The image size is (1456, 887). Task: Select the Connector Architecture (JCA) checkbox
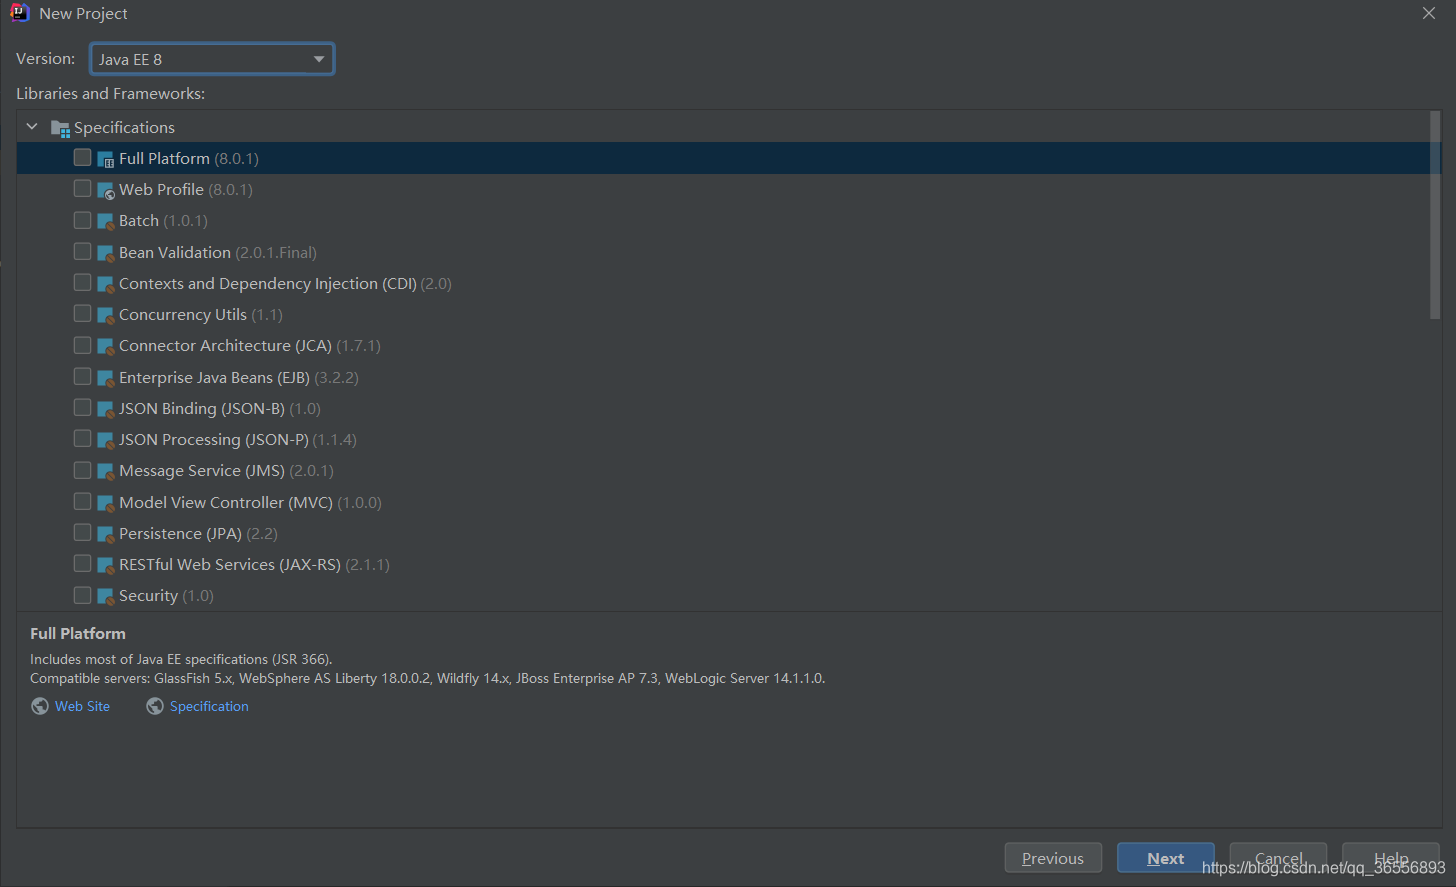(82, 344)
